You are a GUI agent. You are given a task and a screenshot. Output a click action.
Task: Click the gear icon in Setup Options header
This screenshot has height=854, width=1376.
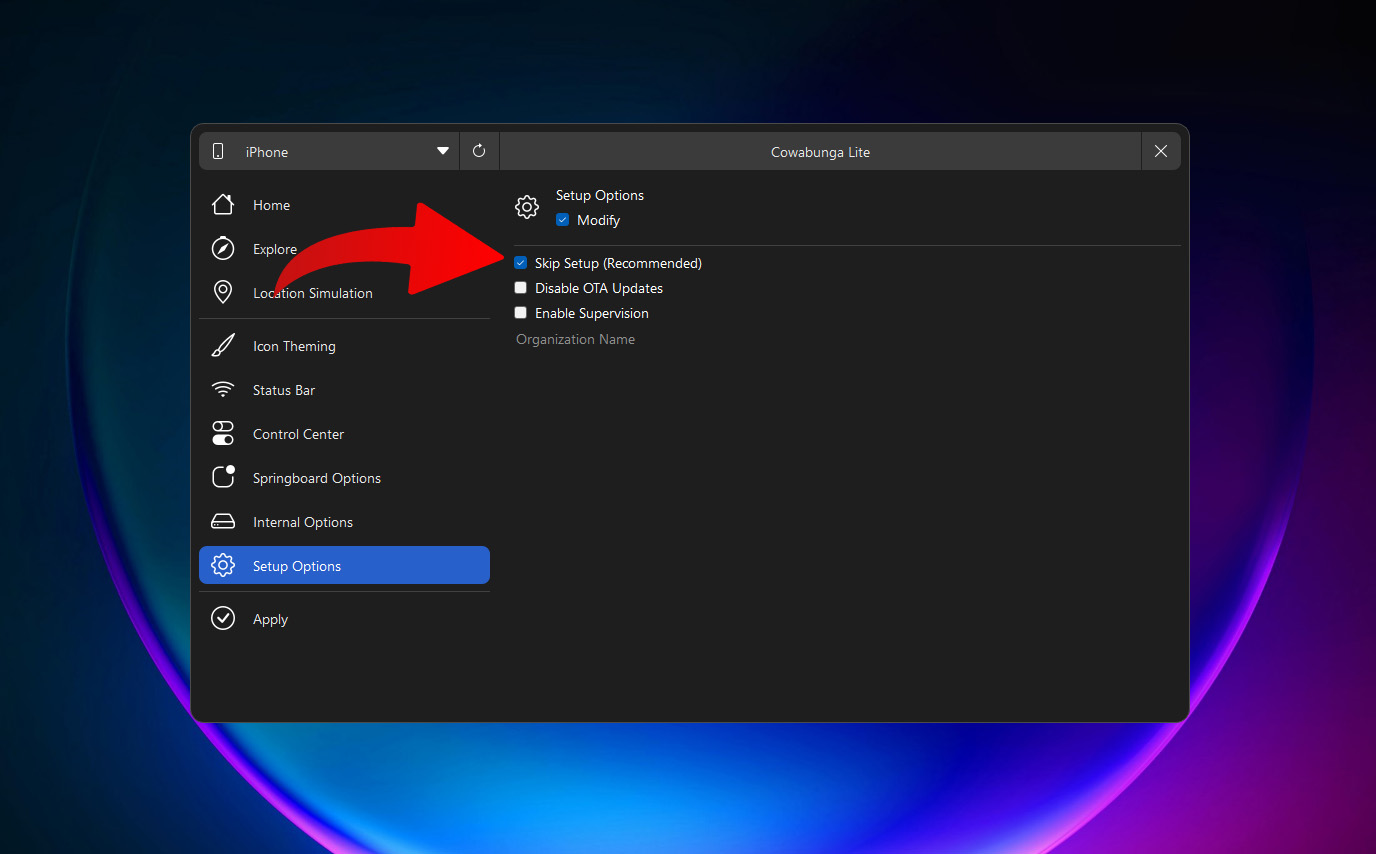point(527,207)
